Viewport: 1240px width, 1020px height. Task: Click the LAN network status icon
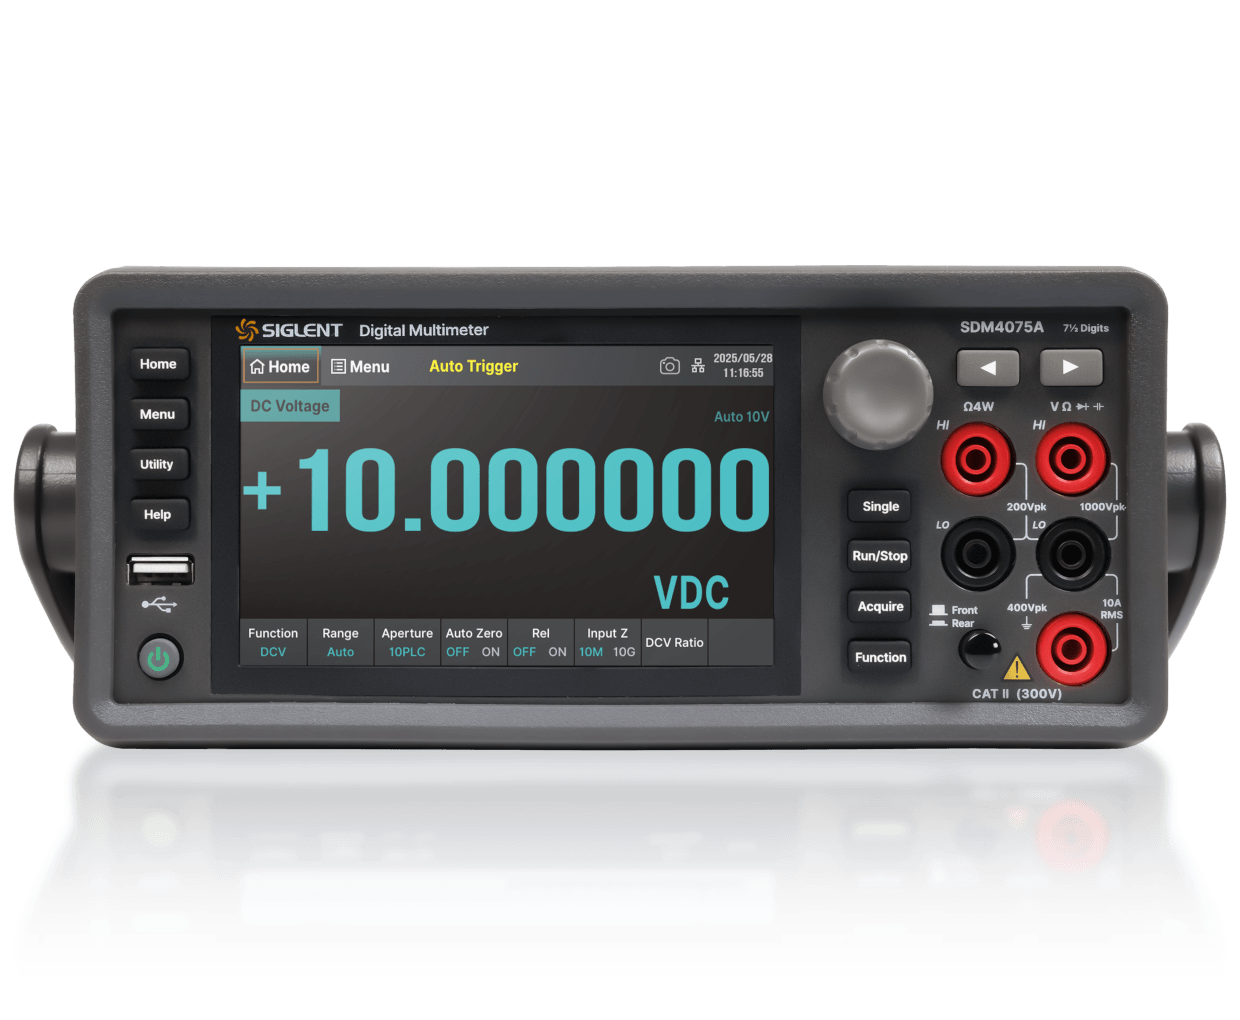(x=698, y=364)
